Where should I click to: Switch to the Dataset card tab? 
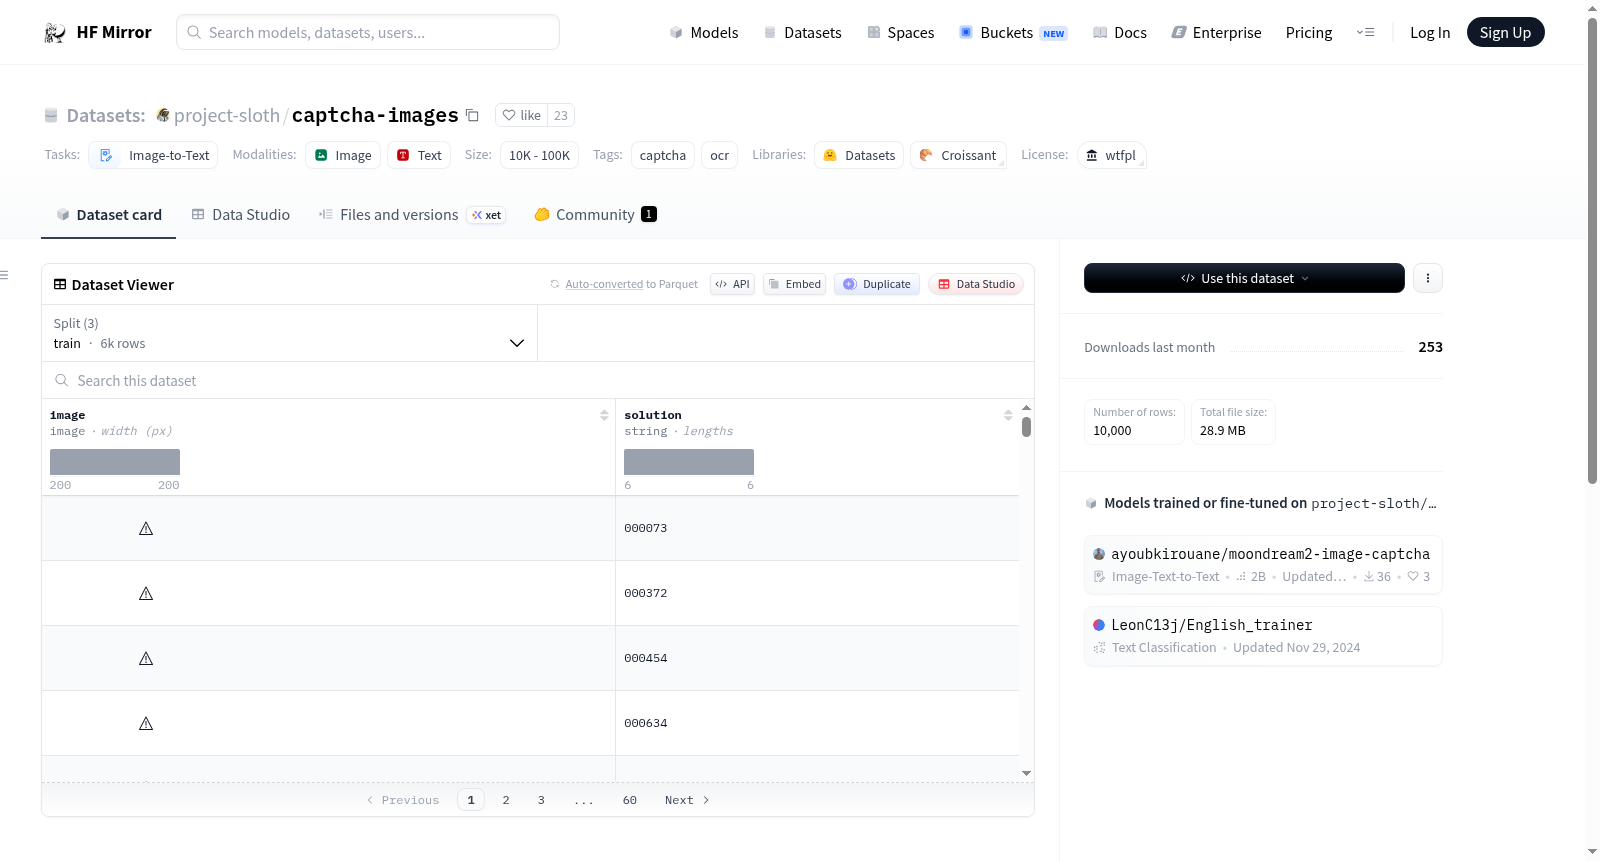click(x=108, y=215)
